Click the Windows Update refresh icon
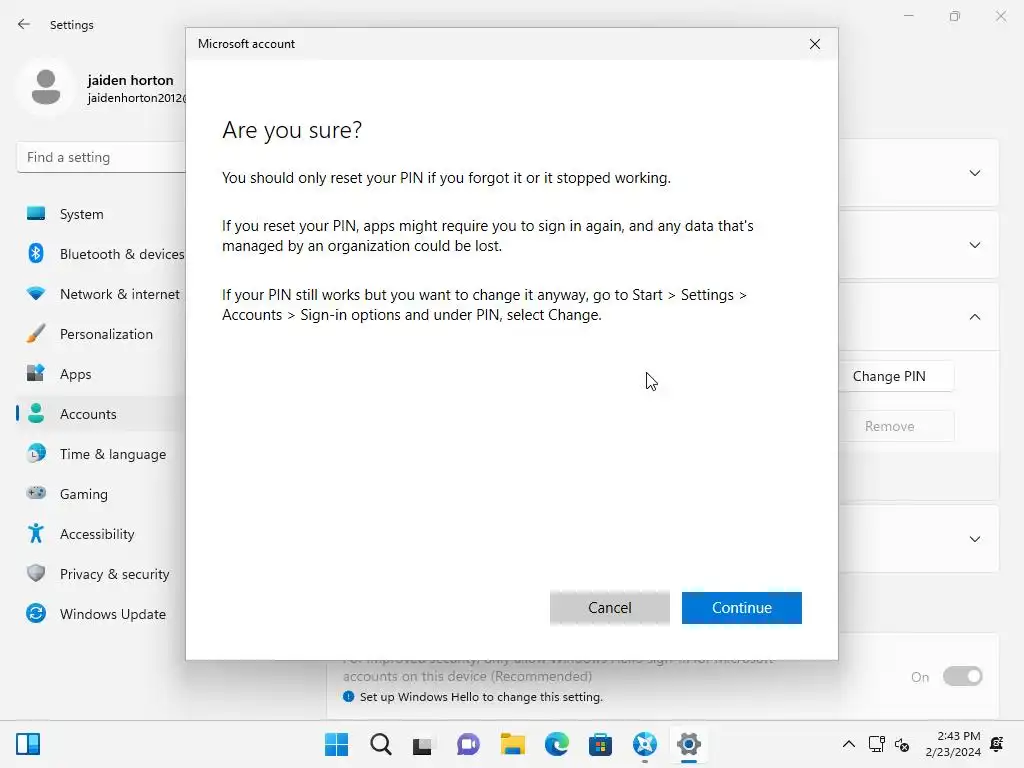The width and height of the screenshot is (1024, 768). click(x=36, y=613)
